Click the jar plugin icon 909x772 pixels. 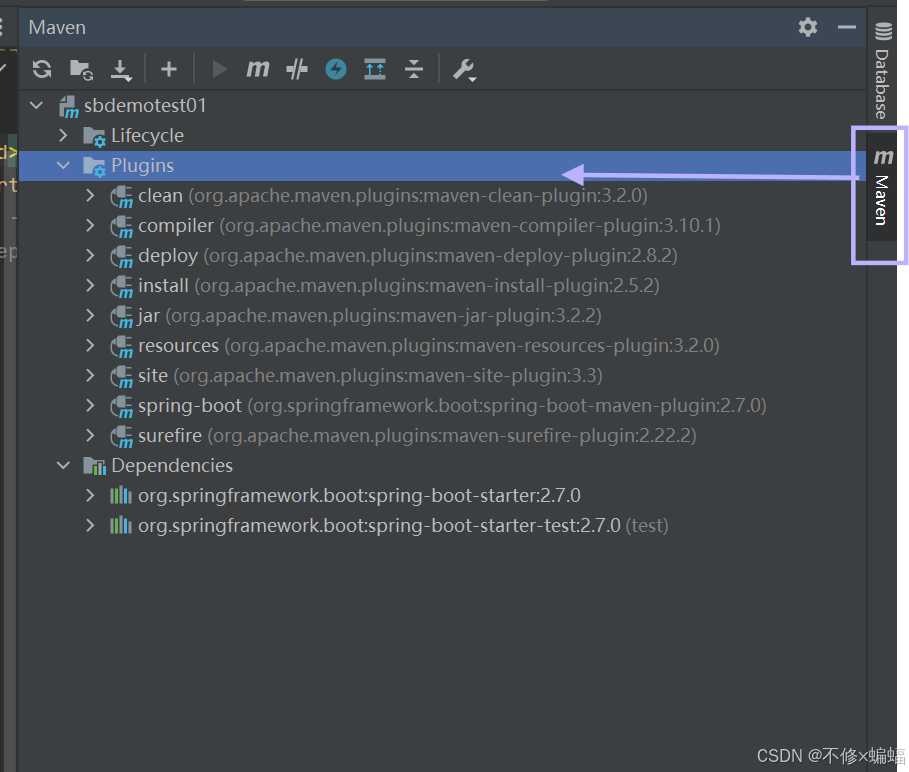coord(122,317)
